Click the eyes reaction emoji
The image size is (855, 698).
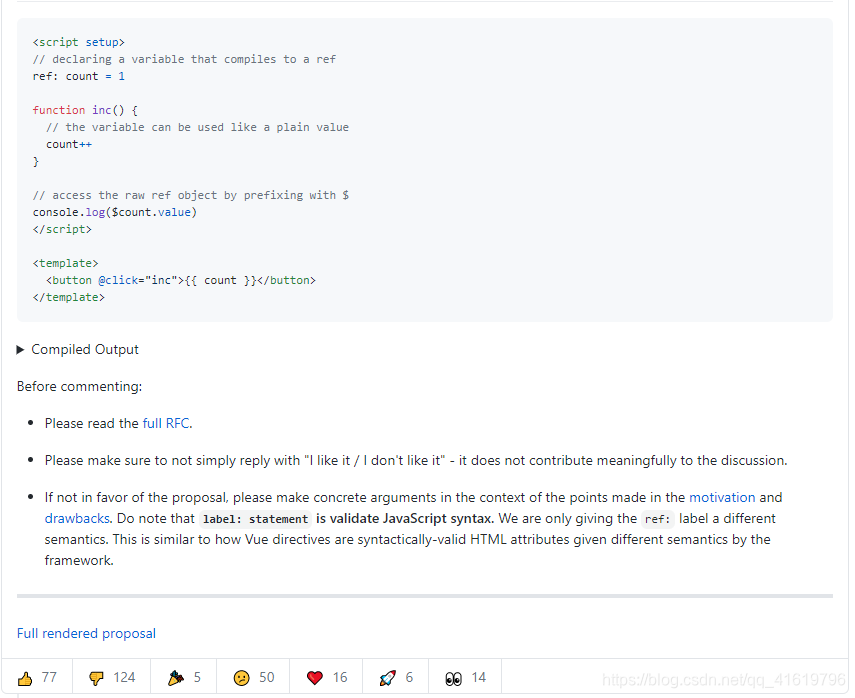454,678
